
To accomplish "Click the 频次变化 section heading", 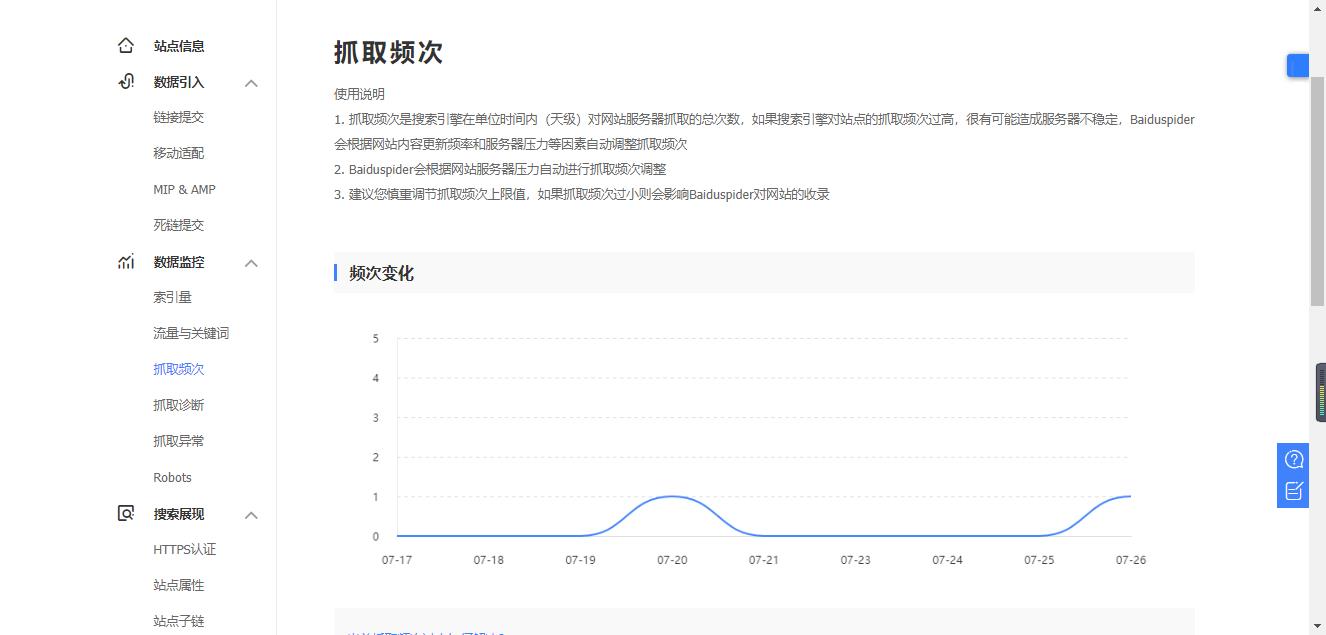I will tap(381, 273).
